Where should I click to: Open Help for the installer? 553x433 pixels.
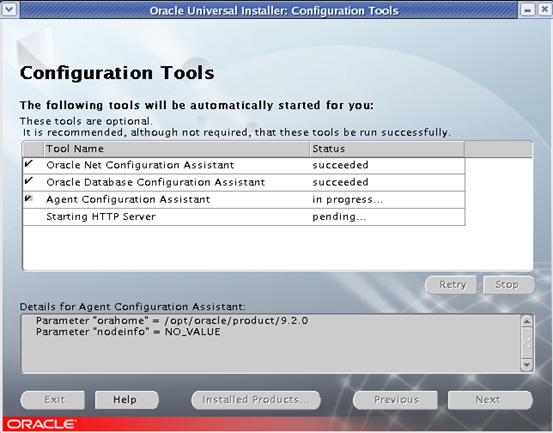[x=127, y=400]
